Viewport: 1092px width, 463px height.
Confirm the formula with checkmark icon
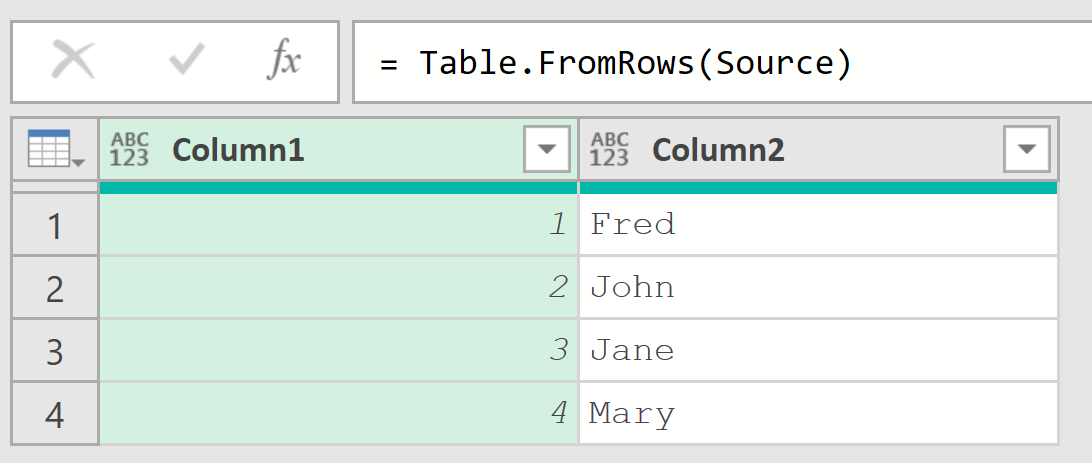point(187,61)
